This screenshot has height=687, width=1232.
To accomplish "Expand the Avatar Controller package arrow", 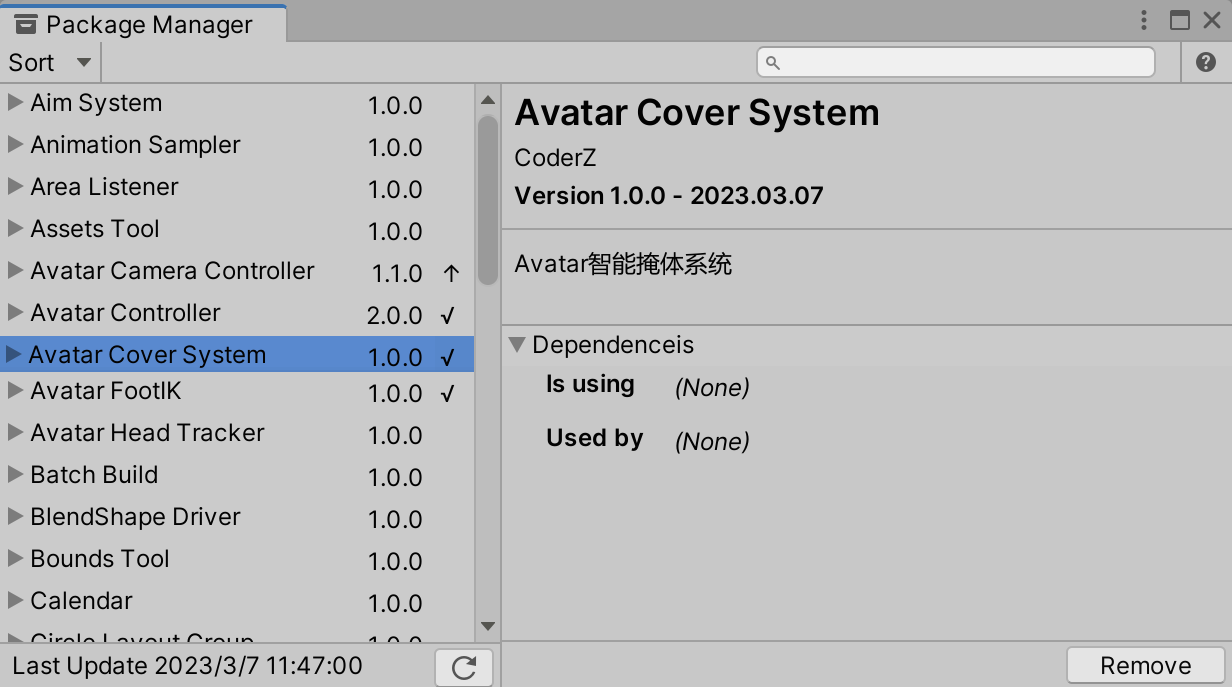I will pyautogui.click(x=15, y=312).
